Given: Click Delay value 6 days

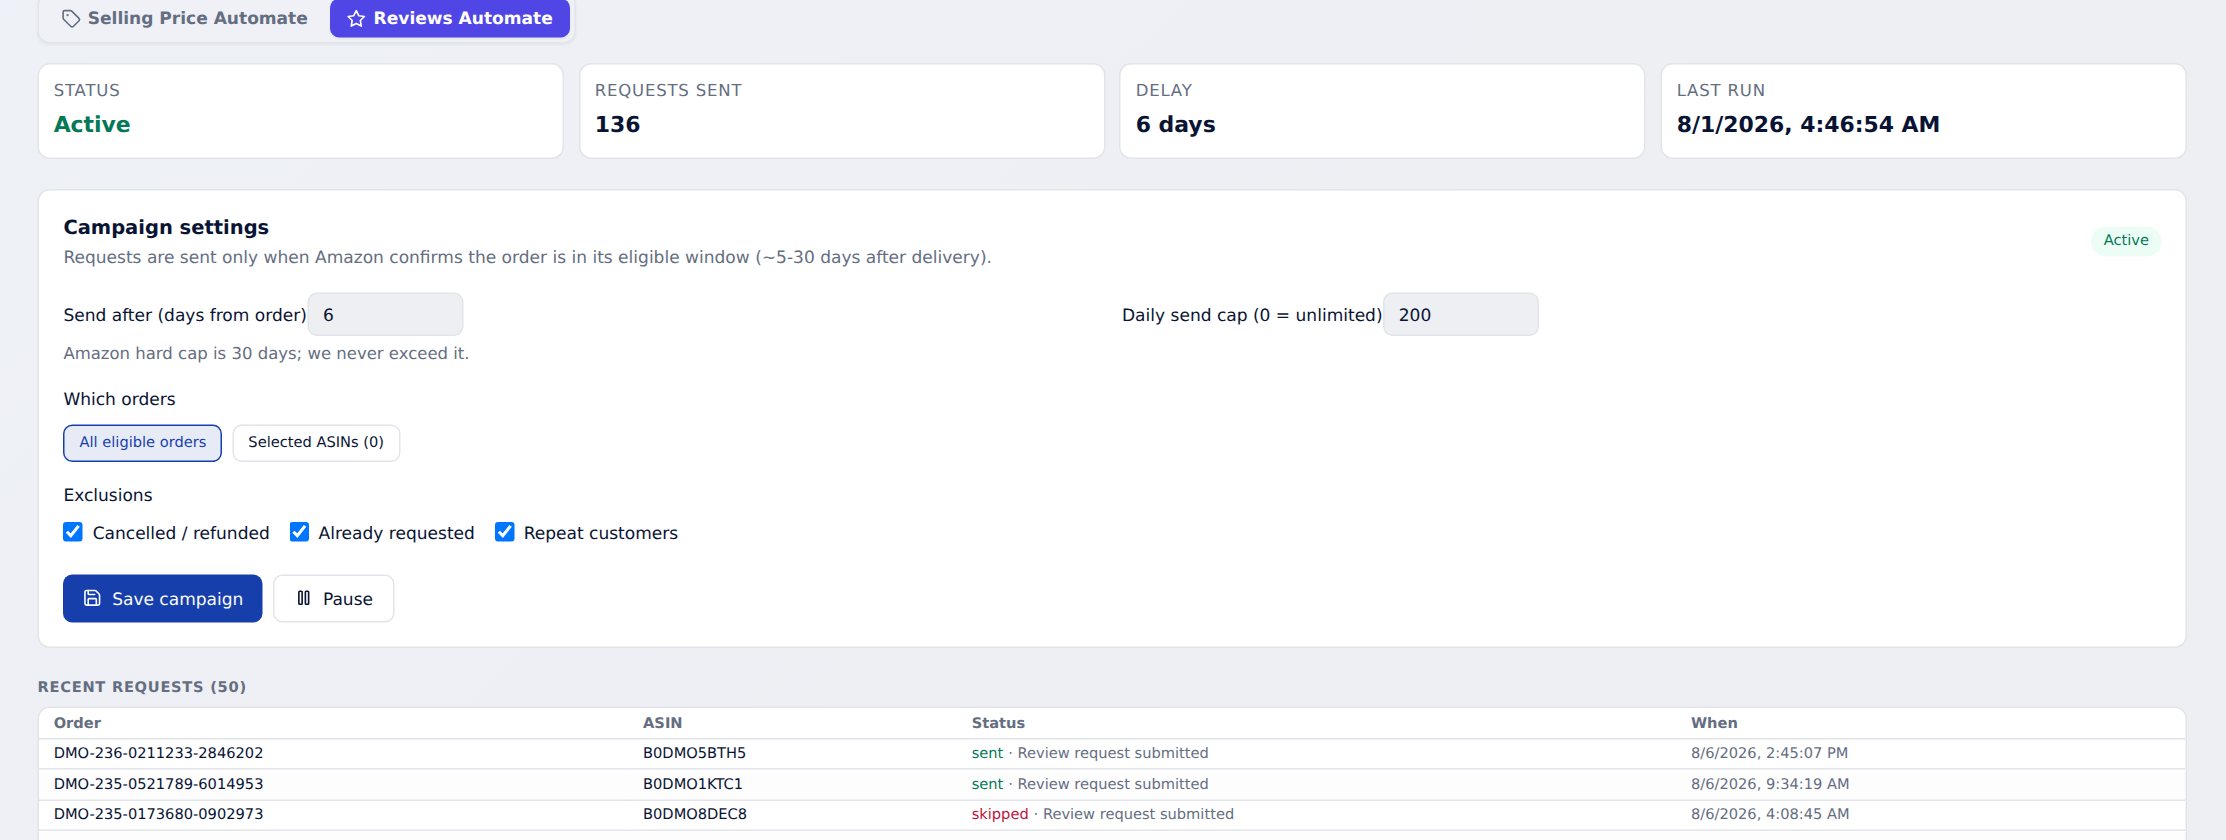Looking at the screenshot, I should pos(1175,124).
